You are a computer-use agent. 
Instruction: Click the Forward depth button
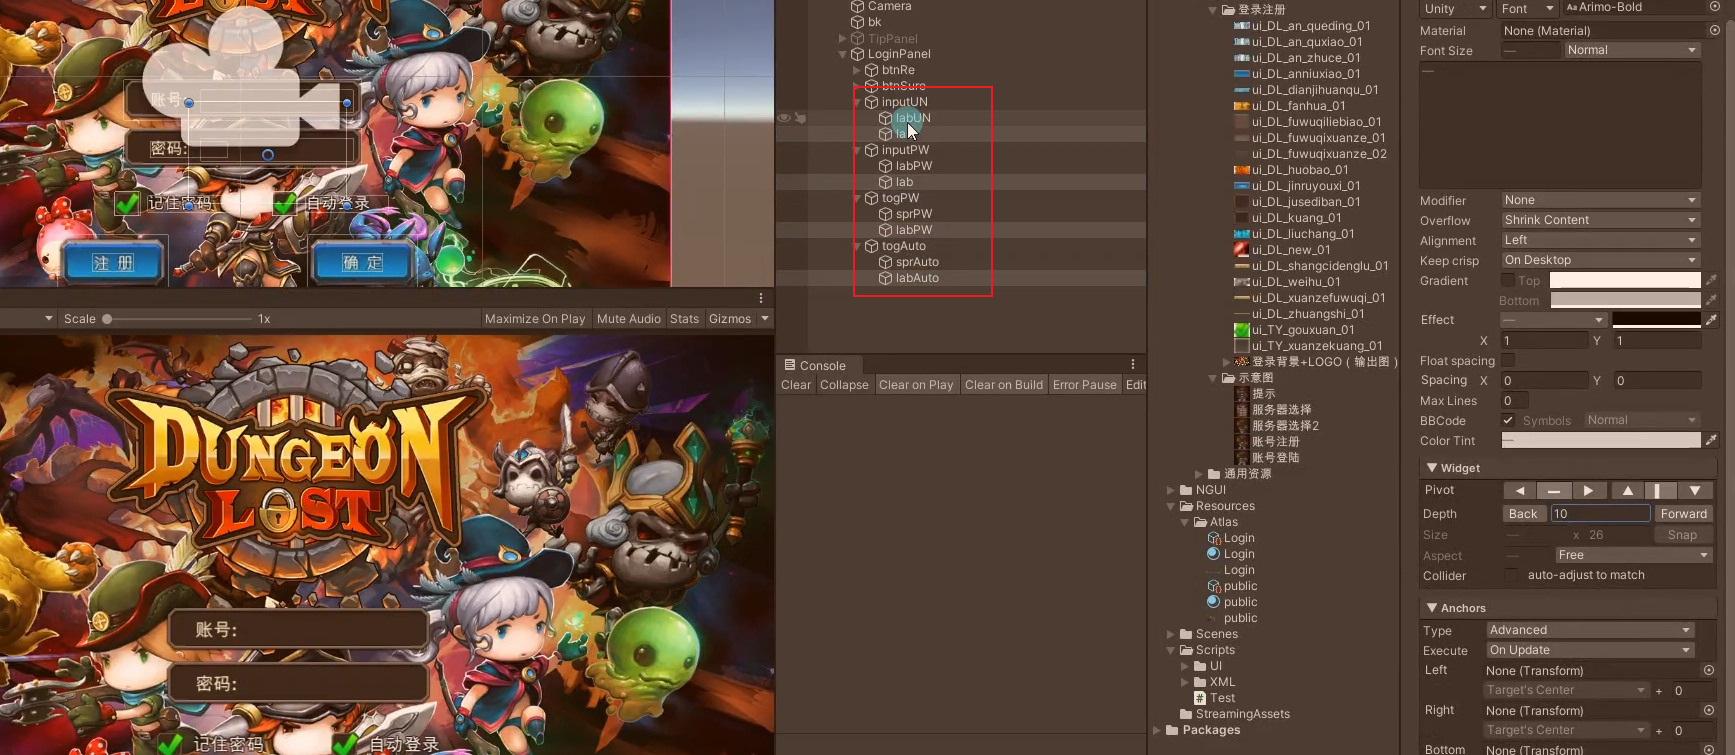pos(1683,514)
